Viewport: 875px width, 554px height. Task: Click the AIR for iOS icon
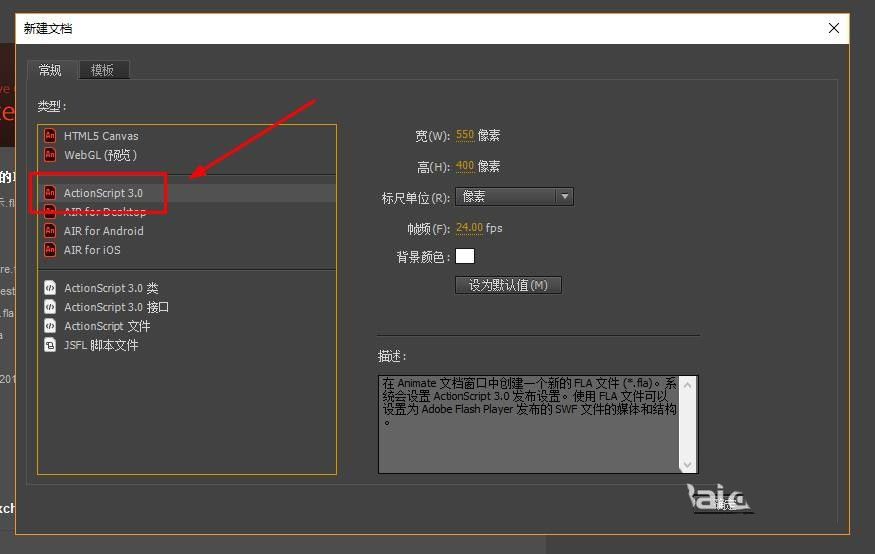tap(50, 249)
